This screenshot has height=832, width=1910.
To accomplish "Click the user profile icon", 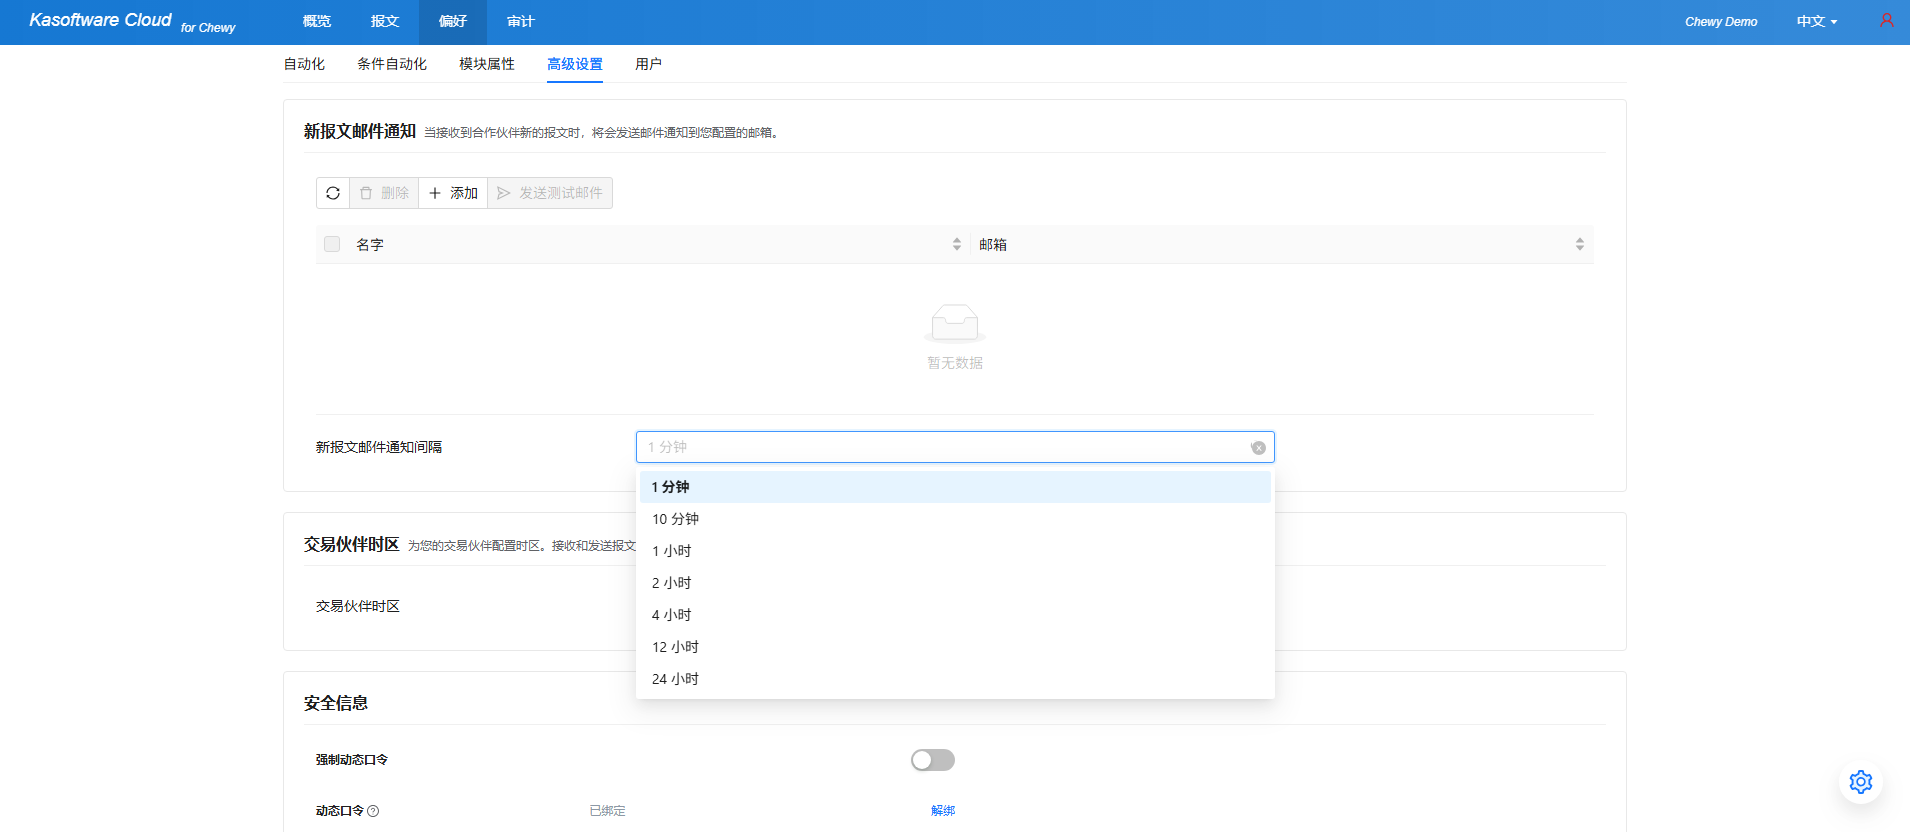I will point(1886,21).
